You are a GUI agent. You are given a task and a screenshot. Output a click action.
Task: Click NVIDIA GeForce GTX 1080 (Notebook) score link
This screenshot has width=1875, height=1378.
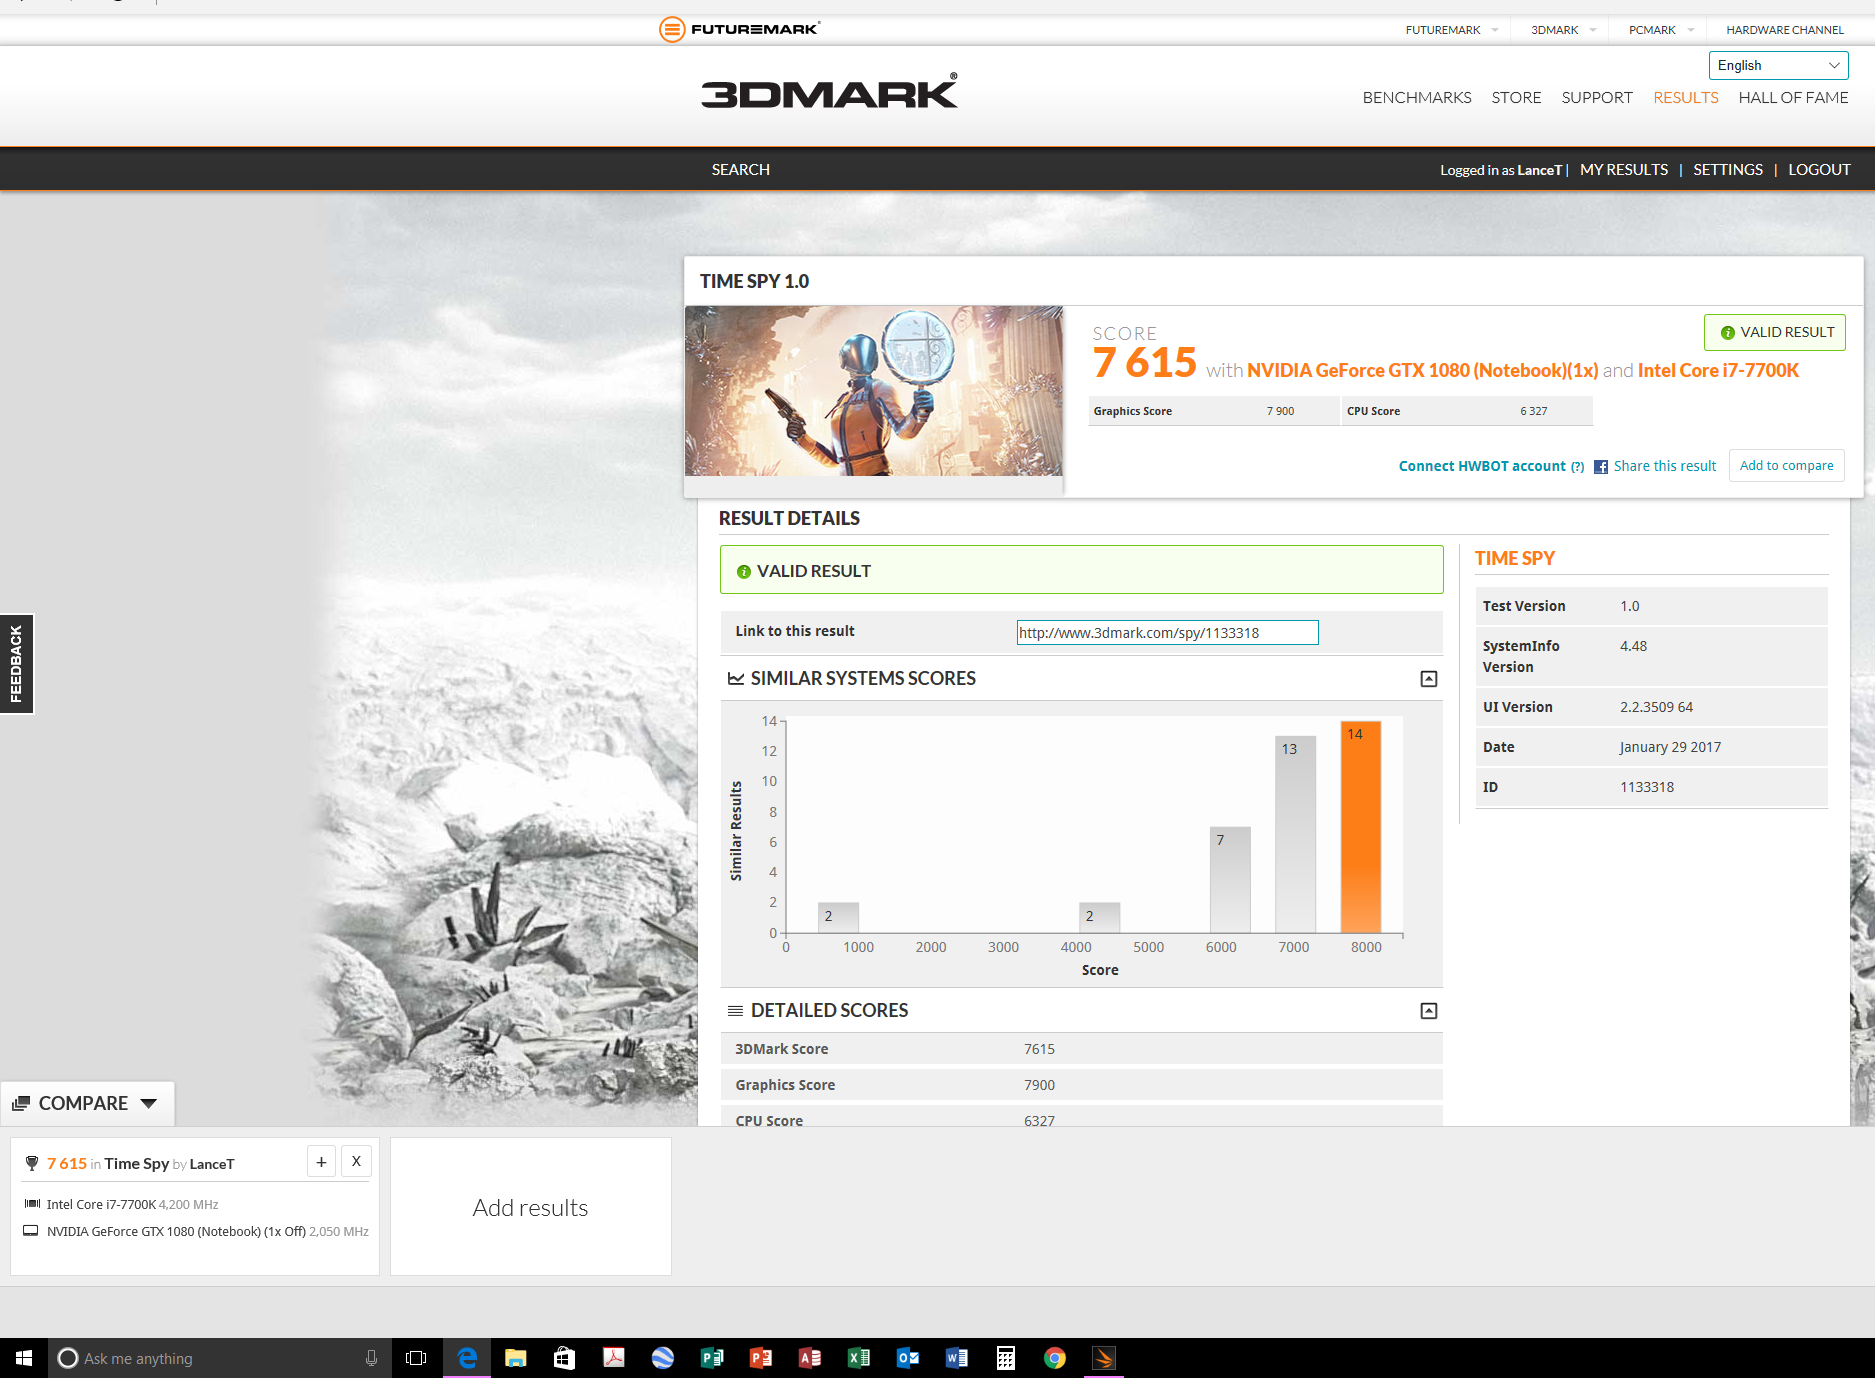[x=1423, y=371]
